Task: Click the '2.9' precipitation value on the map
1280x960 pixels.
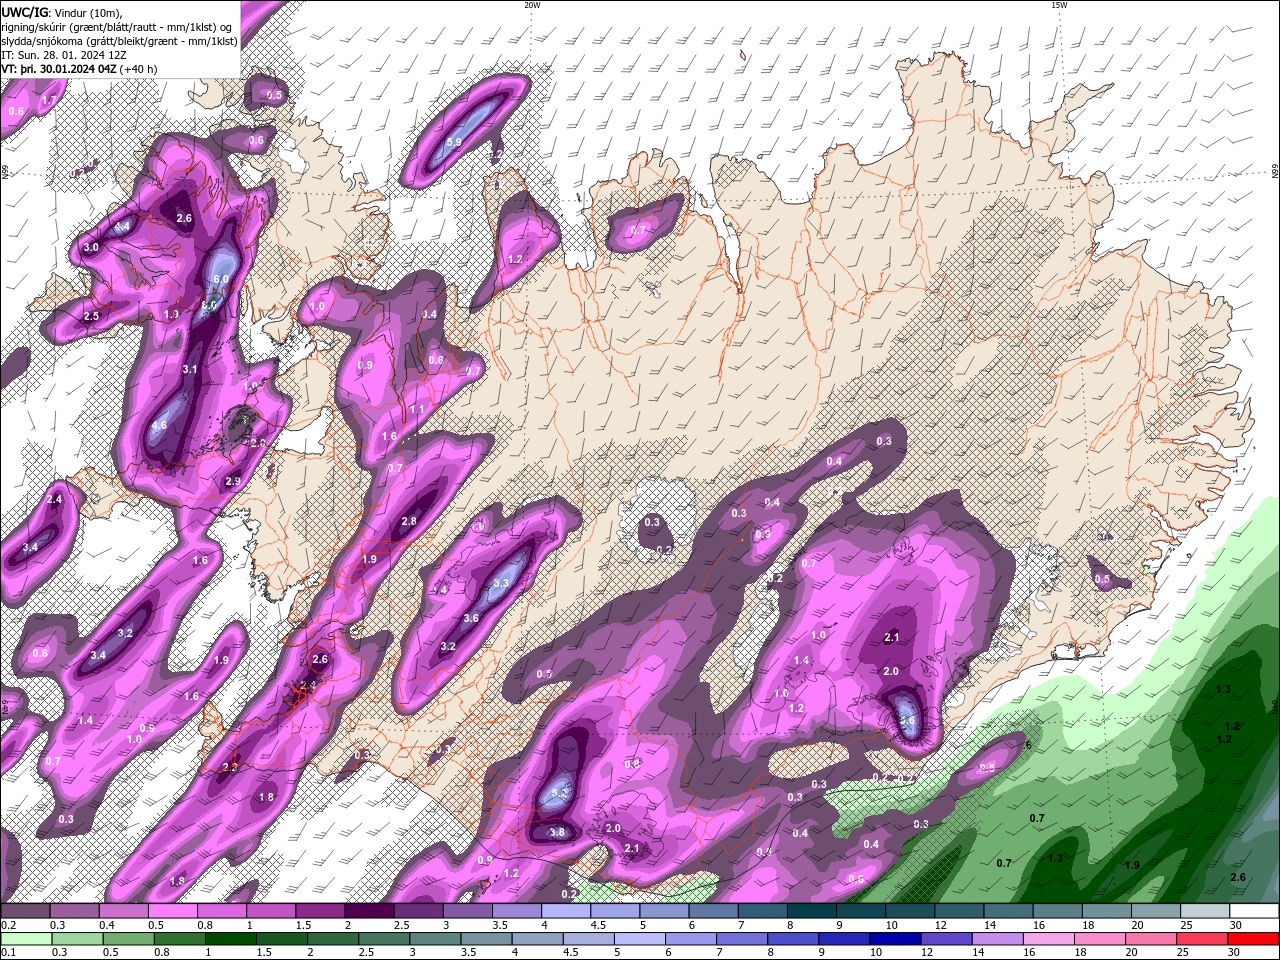Action: point(233,482)
